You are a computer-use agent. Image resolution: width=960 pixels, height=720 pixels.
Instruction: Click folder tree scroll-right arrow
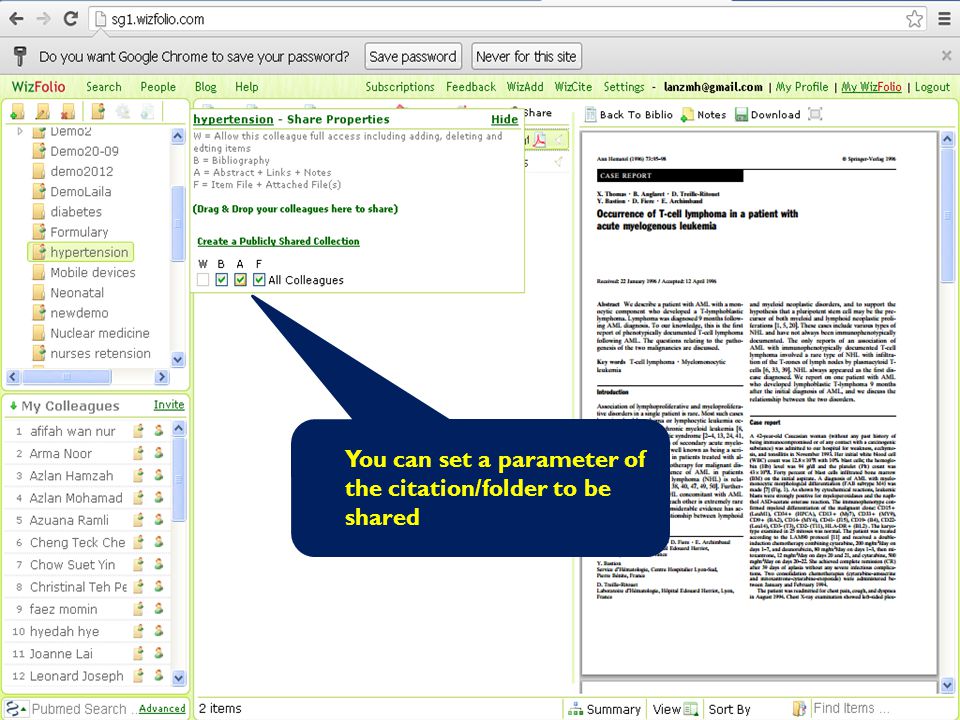[162, 377]
